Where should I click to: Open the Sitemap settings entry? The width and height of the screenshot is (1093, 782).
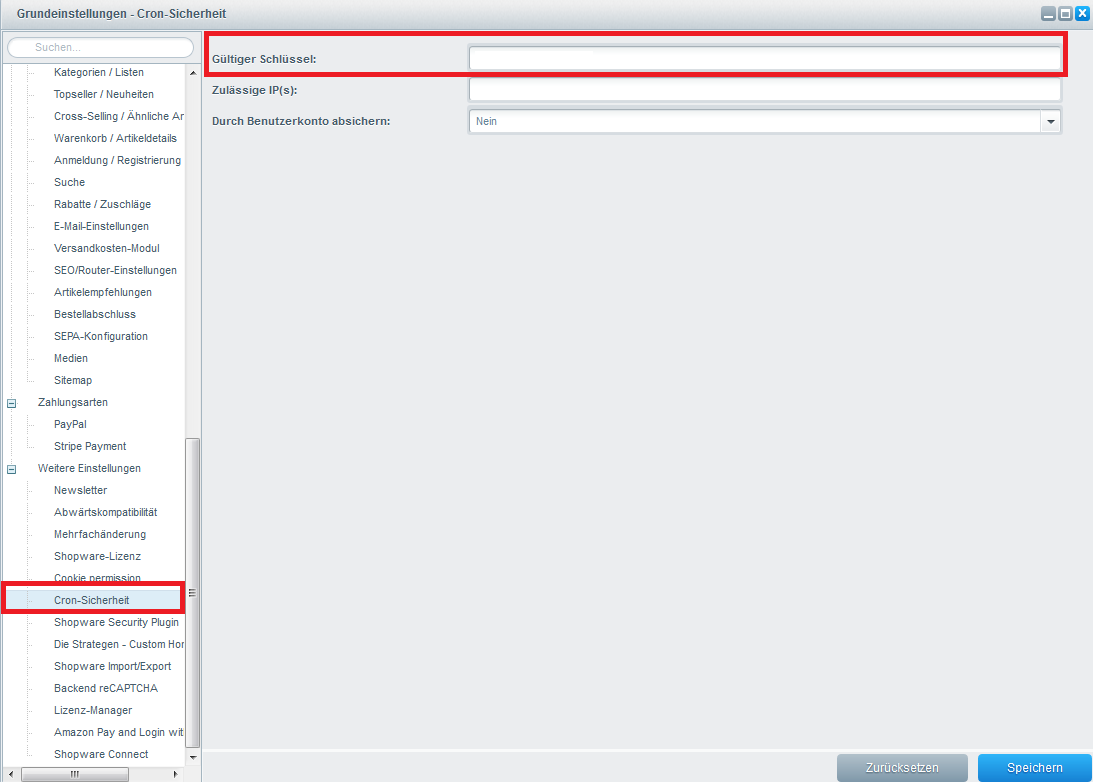72,381
